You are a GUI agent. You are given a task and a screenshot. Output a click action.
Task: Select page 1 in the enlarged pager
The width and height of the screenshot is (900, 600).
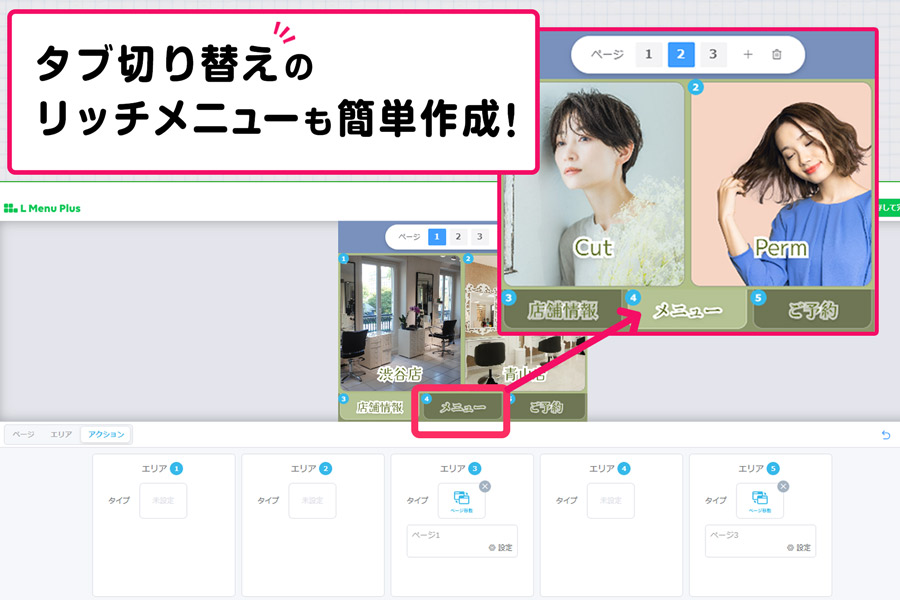(x=648, y=54)
